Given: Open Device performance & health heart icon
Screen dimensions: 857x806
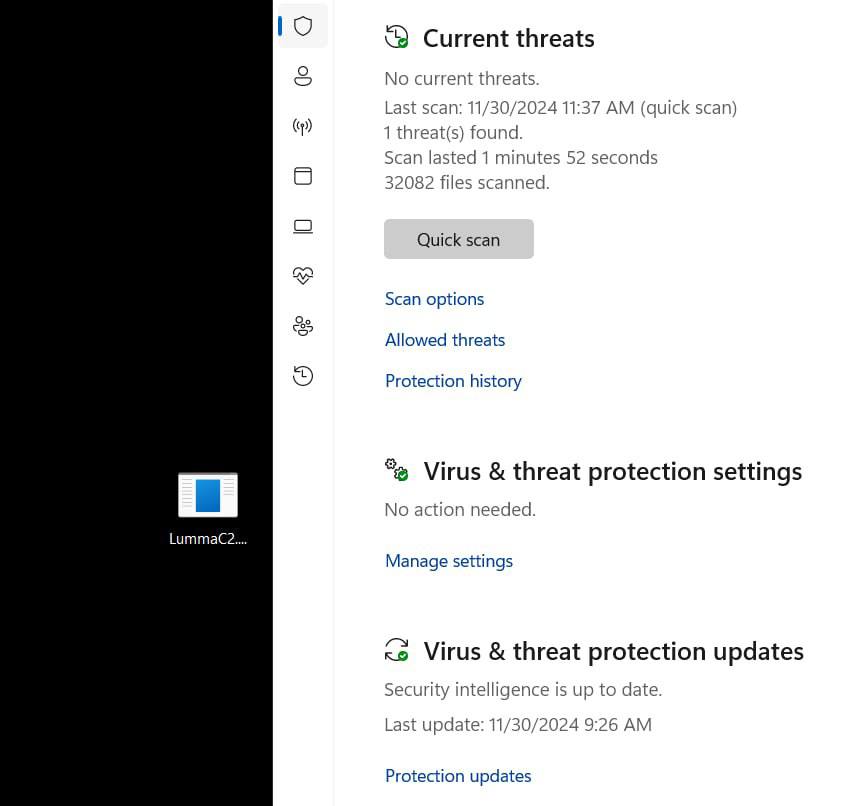Looking at the screenshot, I should click(x=303, y=276).
